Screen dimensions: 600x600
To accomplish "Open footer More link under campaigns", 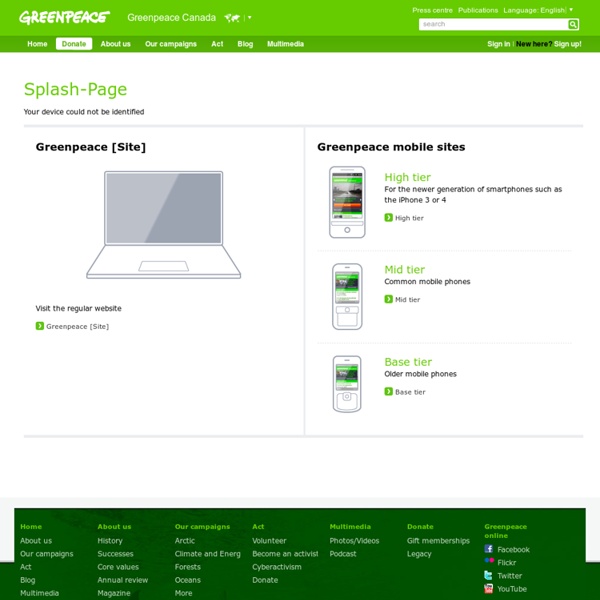I will tap(183, 593).
